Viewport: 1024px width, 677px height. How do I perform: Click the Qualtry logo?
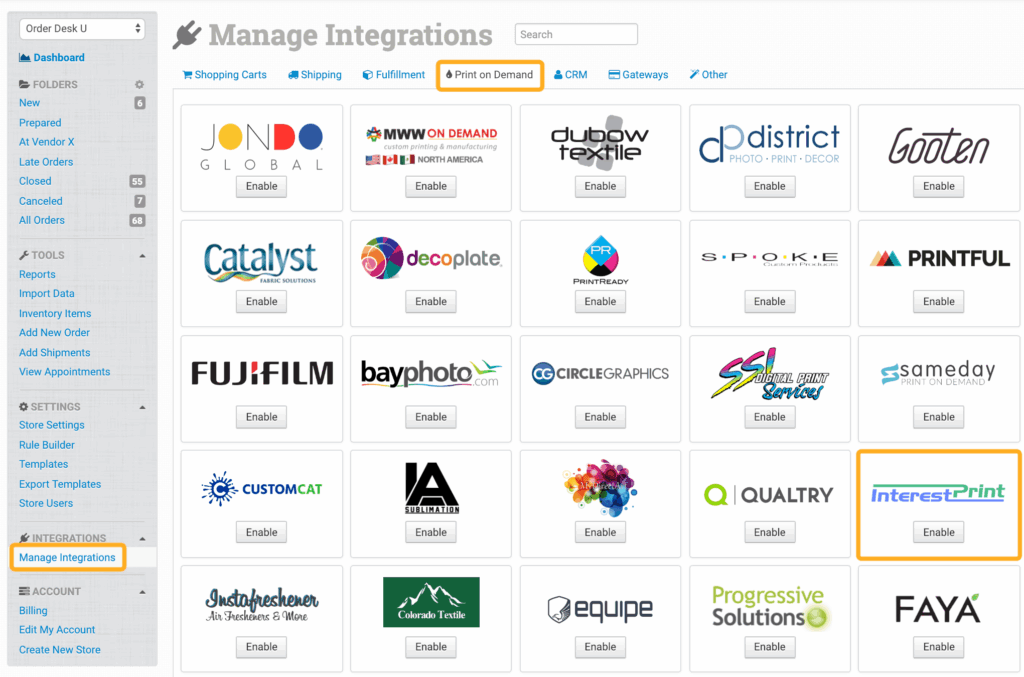(769, 494)
